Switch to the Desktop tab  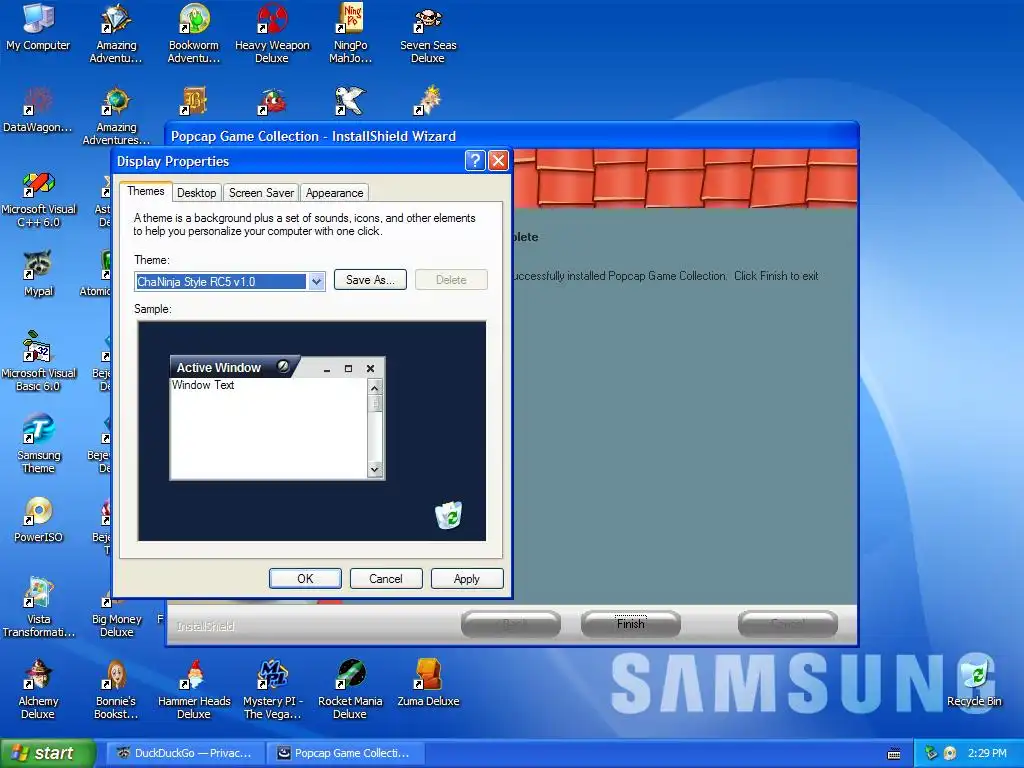tap(197, 193)
